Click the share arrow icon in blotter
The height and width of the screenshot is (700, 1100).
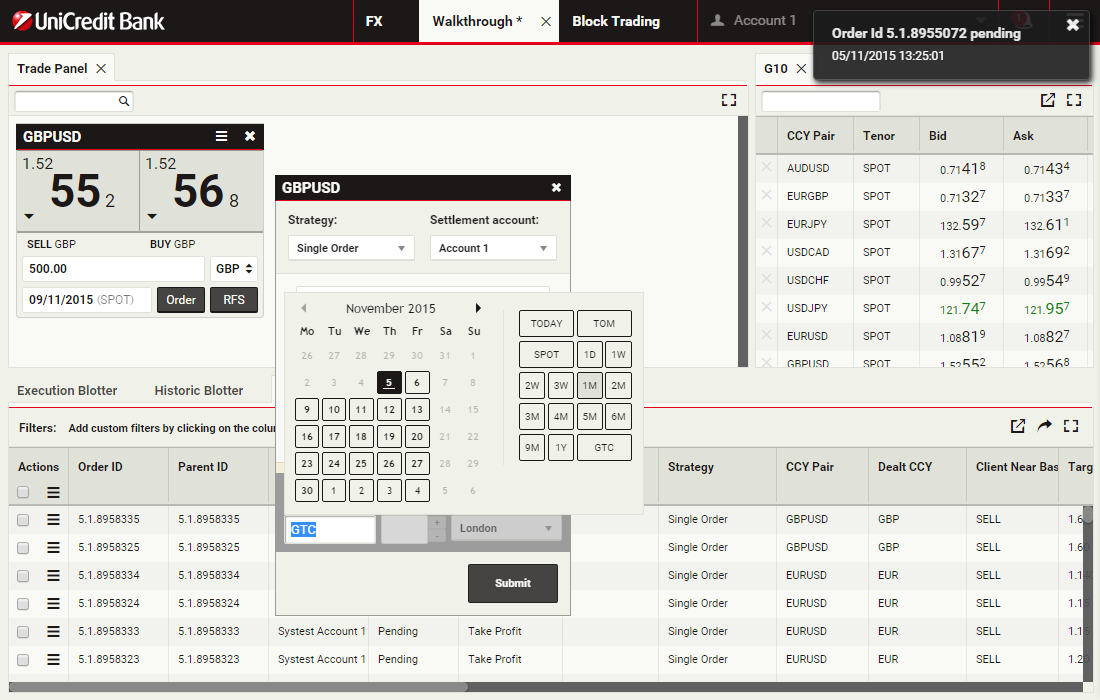[x=1044, y=426]
